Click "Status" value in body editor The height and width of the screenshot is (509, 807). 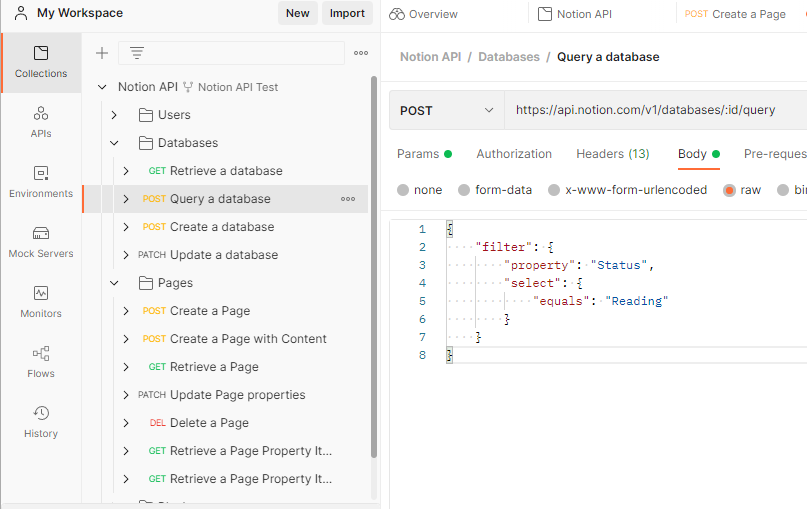click(x=619, y=265)
